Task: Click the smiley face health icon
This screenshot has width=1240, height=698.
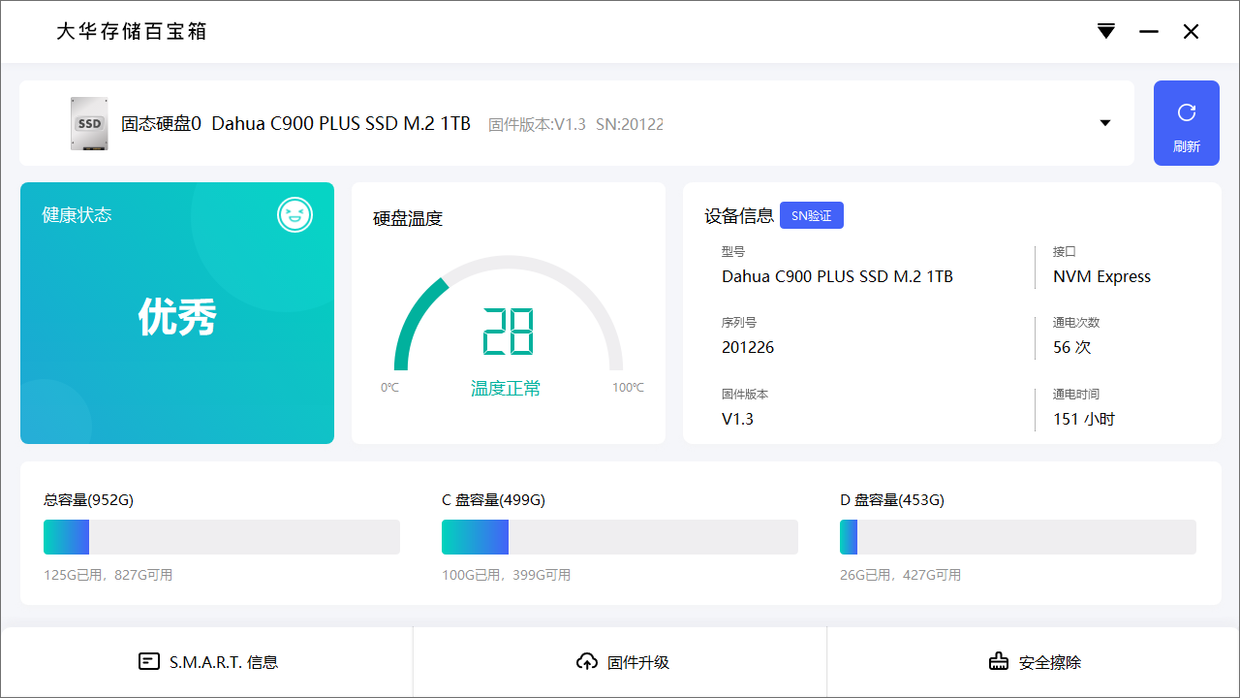Action: (295, 214)
